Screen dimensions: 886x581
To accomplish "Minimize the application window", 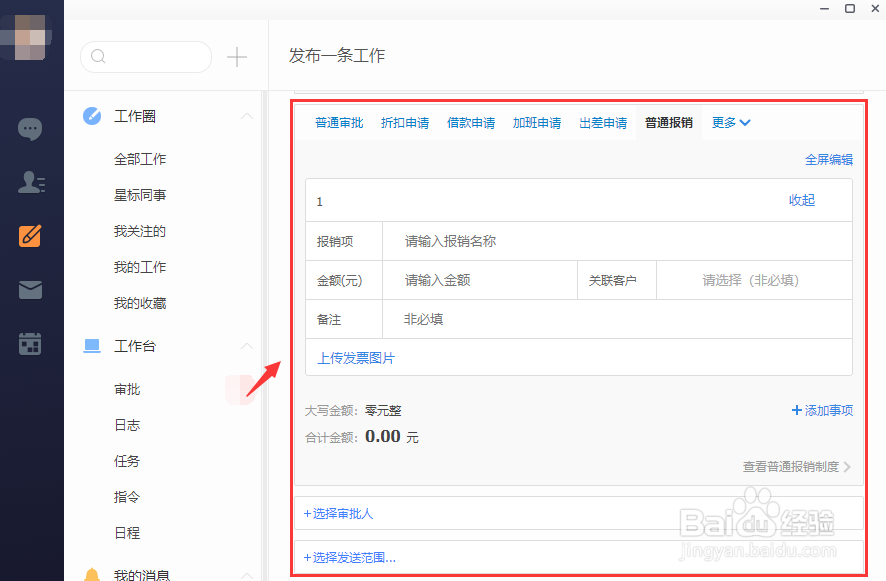I will [824, 9].
